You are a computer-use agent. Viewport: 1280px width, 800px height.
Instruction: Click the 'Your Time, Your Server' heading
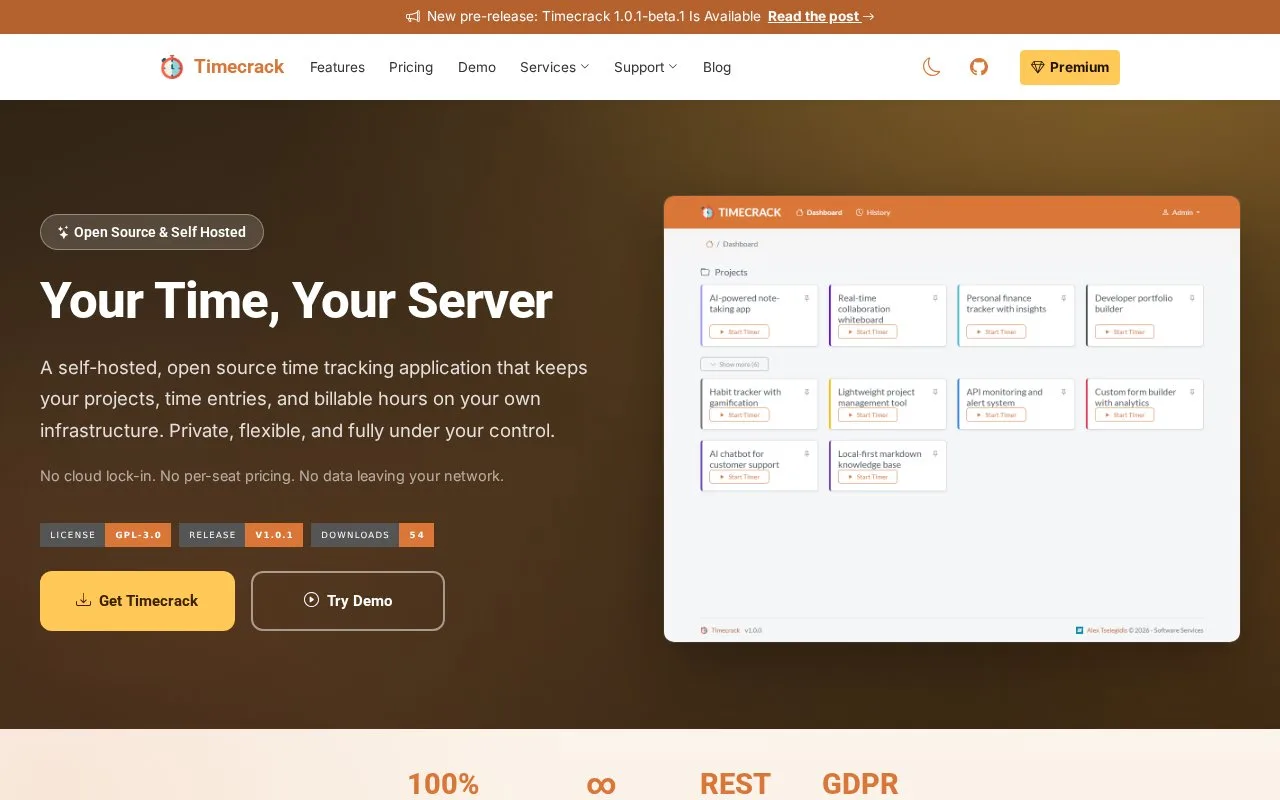[x=296, y=300]
